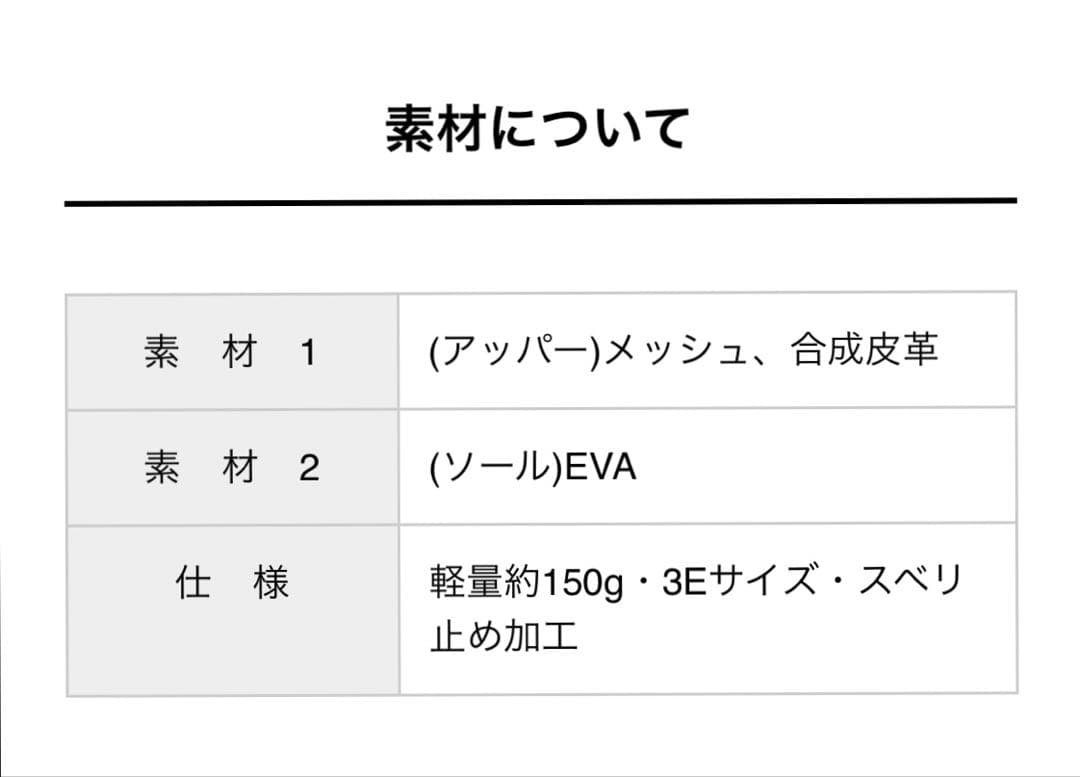The image size is (1080, 777).
Task: Click the 3Eサイズ text
Action: pyautogui.click(x=740, y=581)
